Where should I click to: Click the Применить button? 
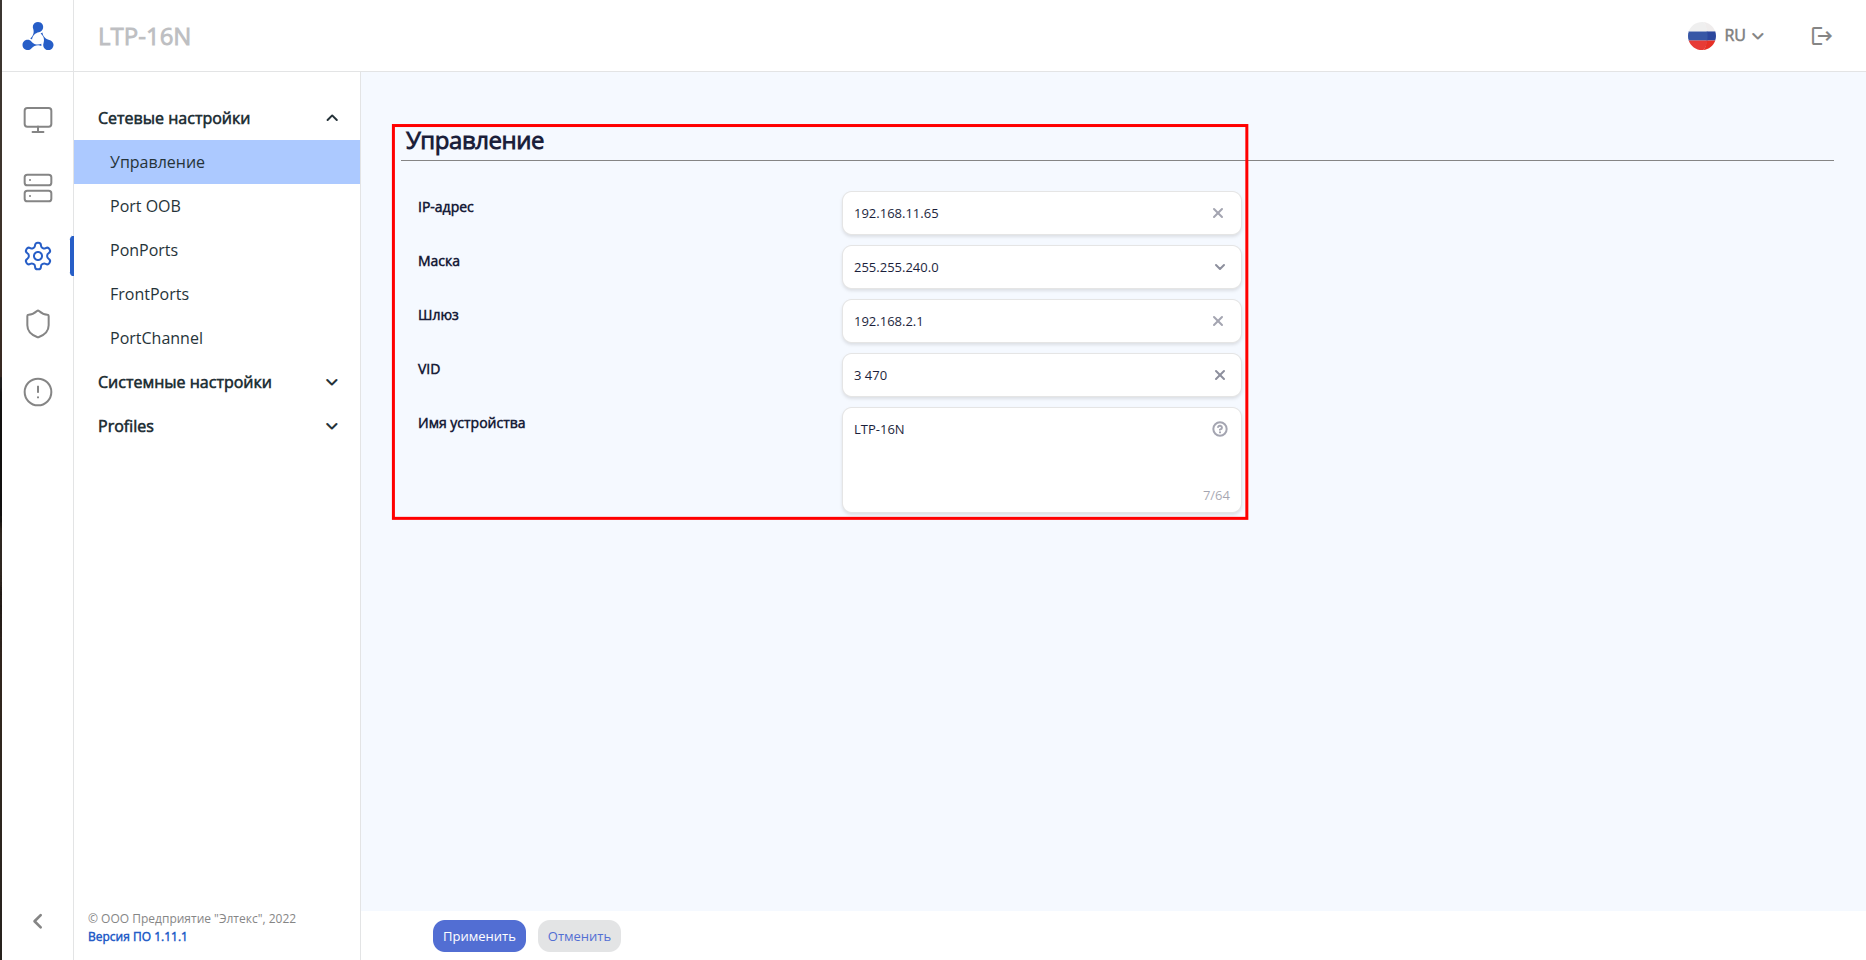click(x=479, y=936)
